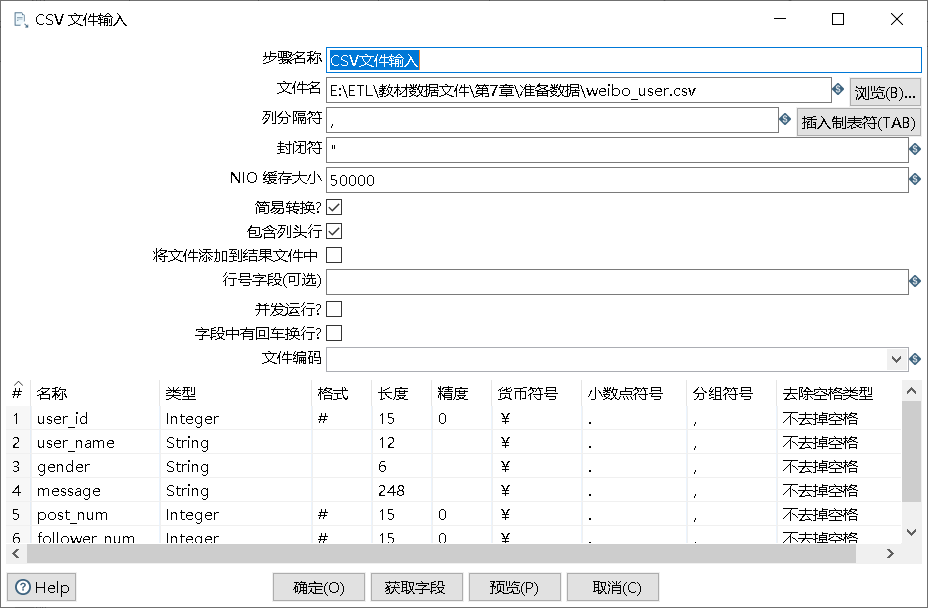Click the table scroll up arrow
Viewport: 928px width, 608px height.
pyautogui.click(x=911, y=391)
